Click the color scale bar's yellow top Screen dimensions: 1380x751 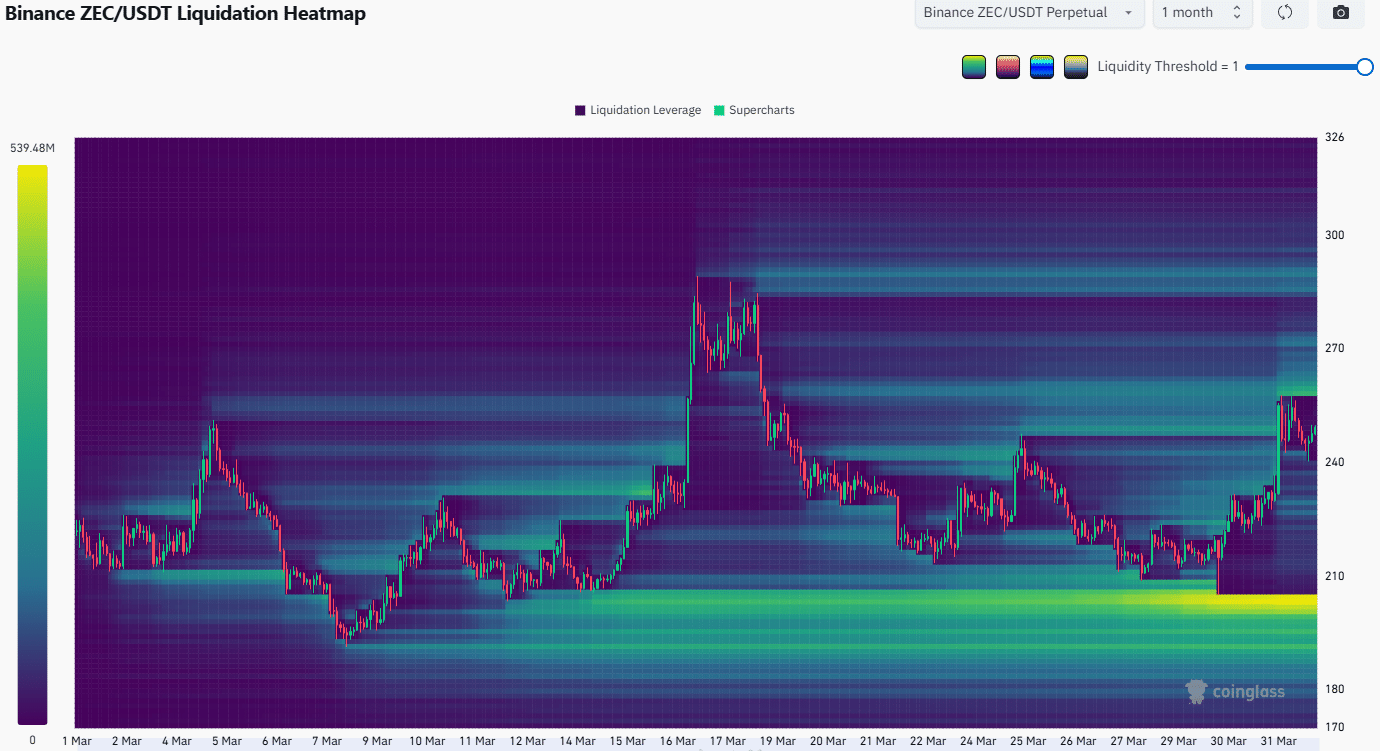[x=32, y=172]
